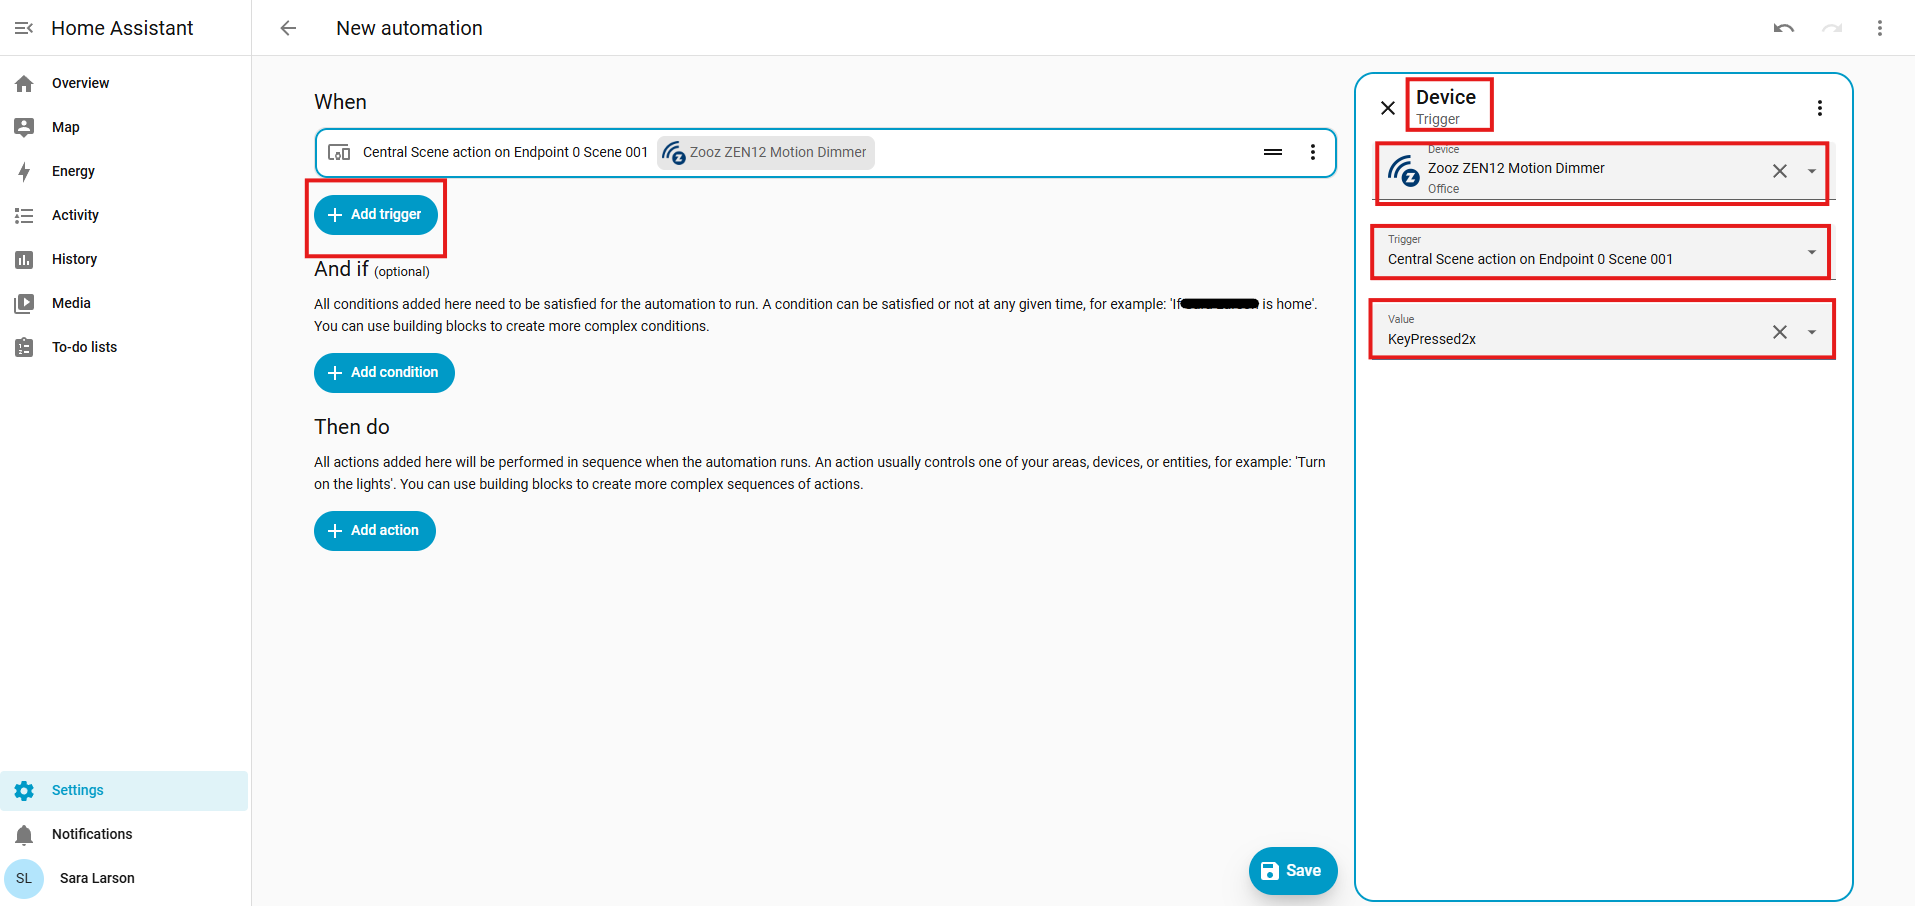Clear the selected Zooz ZEN12 device
The width and height of the screenshot is (1915, 906).
1780,171
